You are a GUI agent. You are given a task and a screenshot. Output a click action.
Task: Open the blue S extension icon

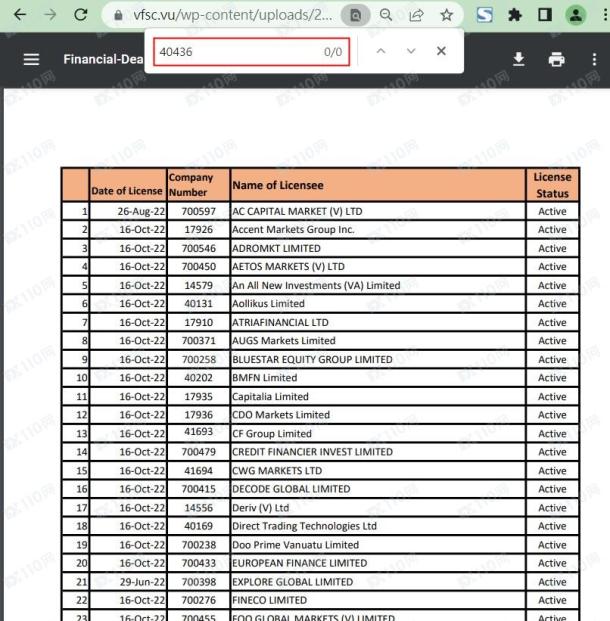[x=485, y=15]
